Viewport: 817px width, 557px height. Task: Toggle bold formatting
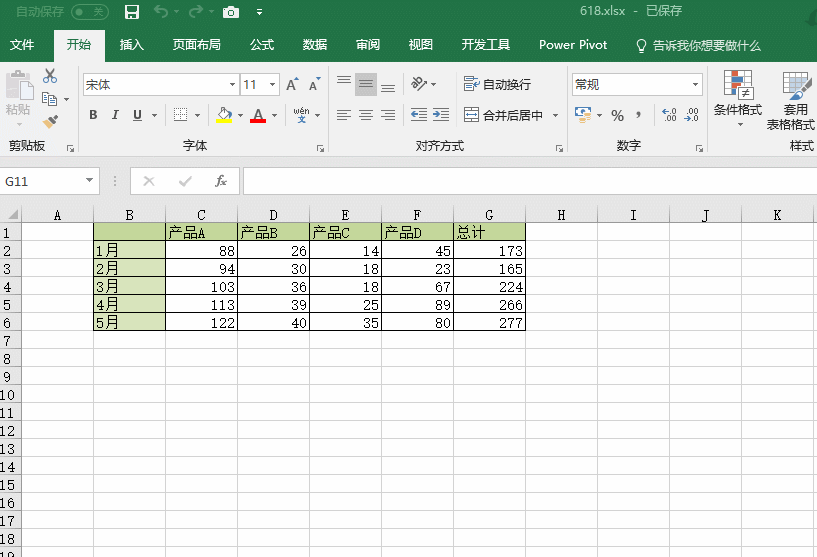pos(93,115)
